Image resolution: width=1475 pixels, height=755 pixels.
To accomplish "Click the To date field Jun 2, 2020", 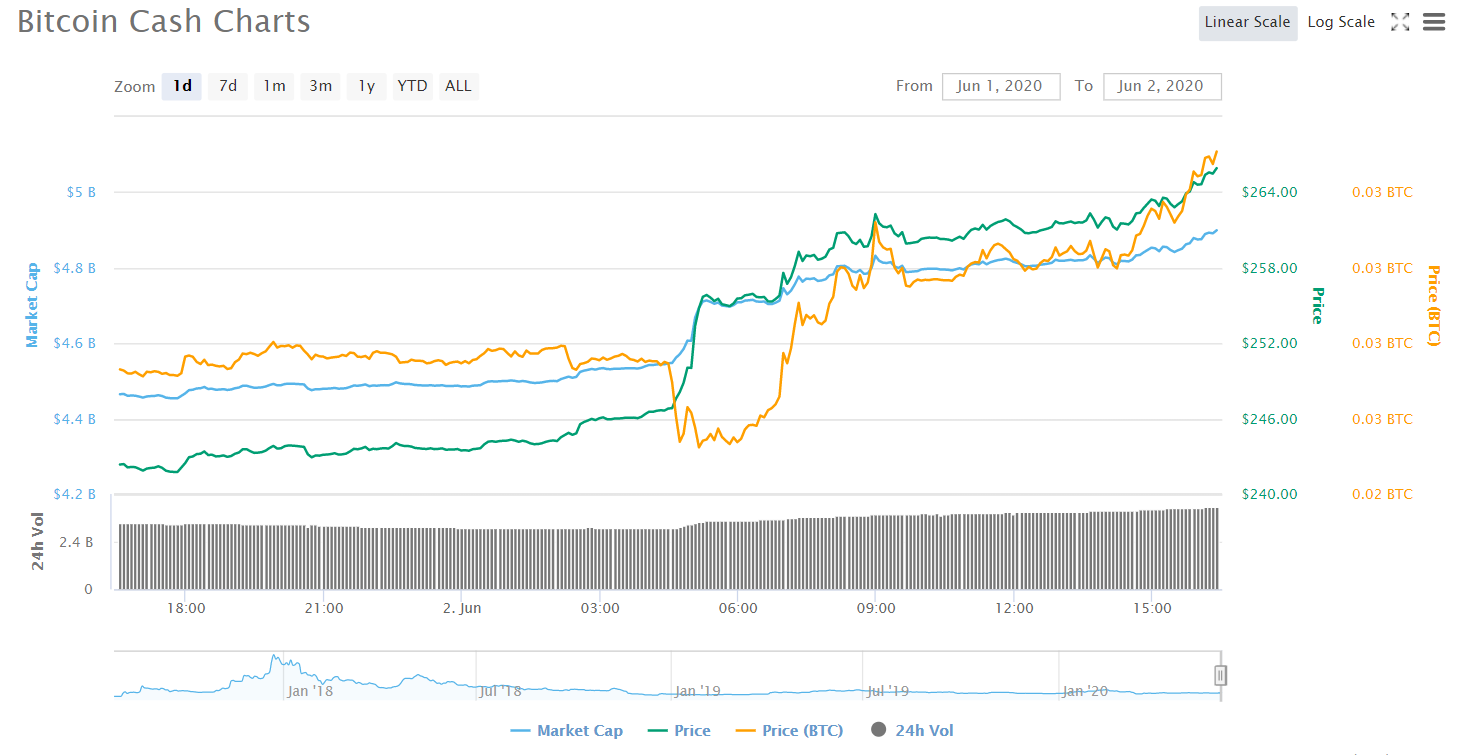I will click(x=1162, y=86).
